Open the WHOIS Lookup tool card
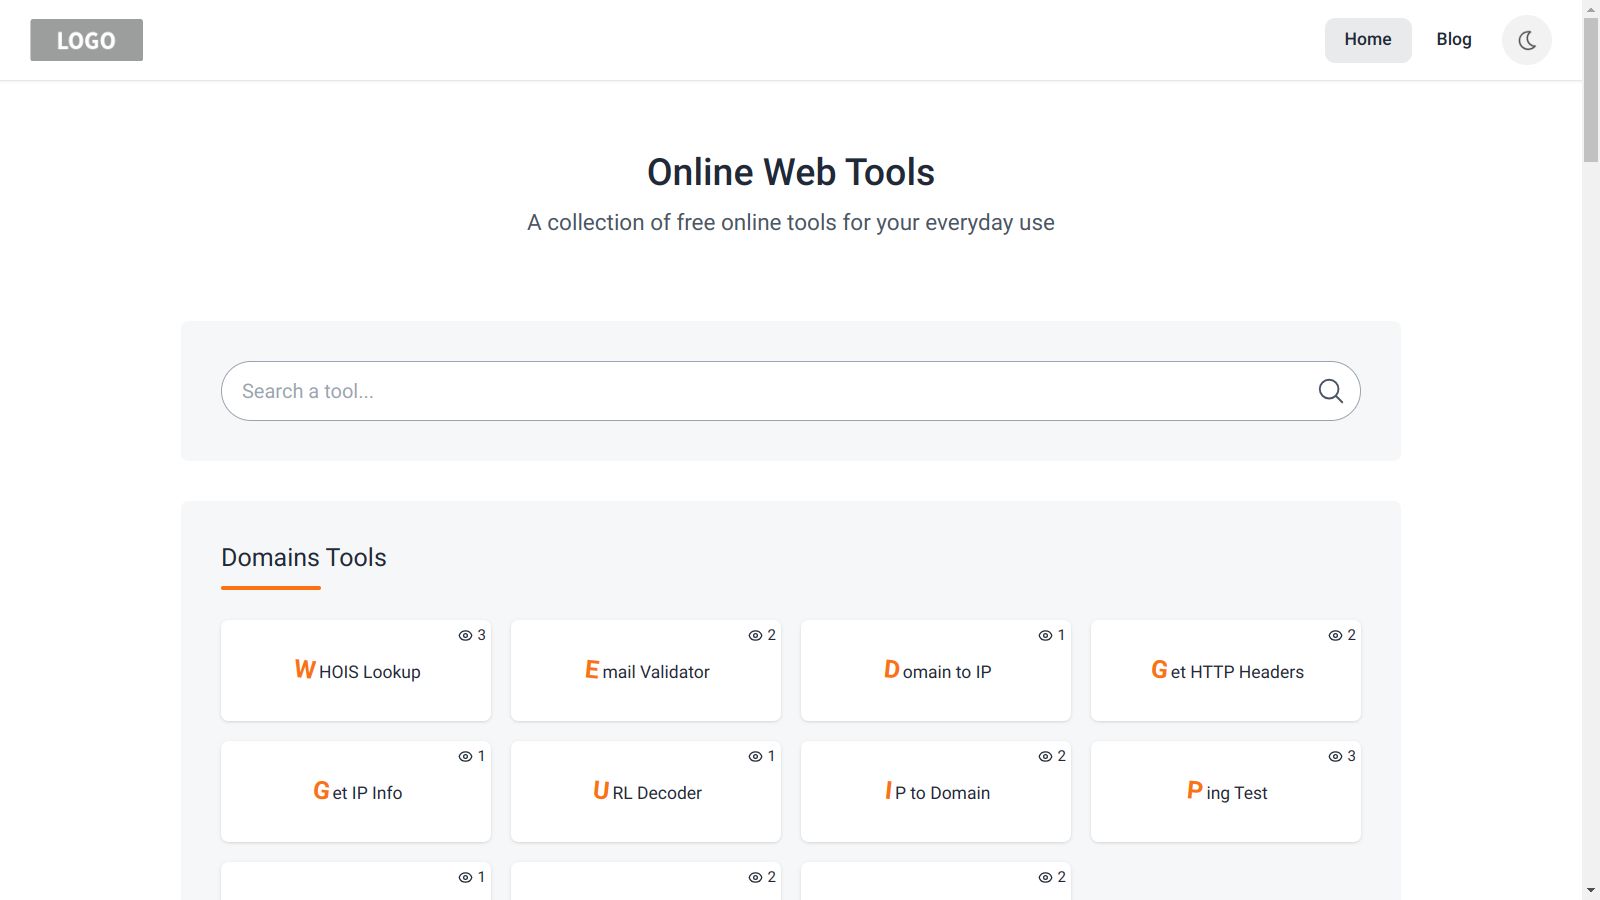 [356, 671]
